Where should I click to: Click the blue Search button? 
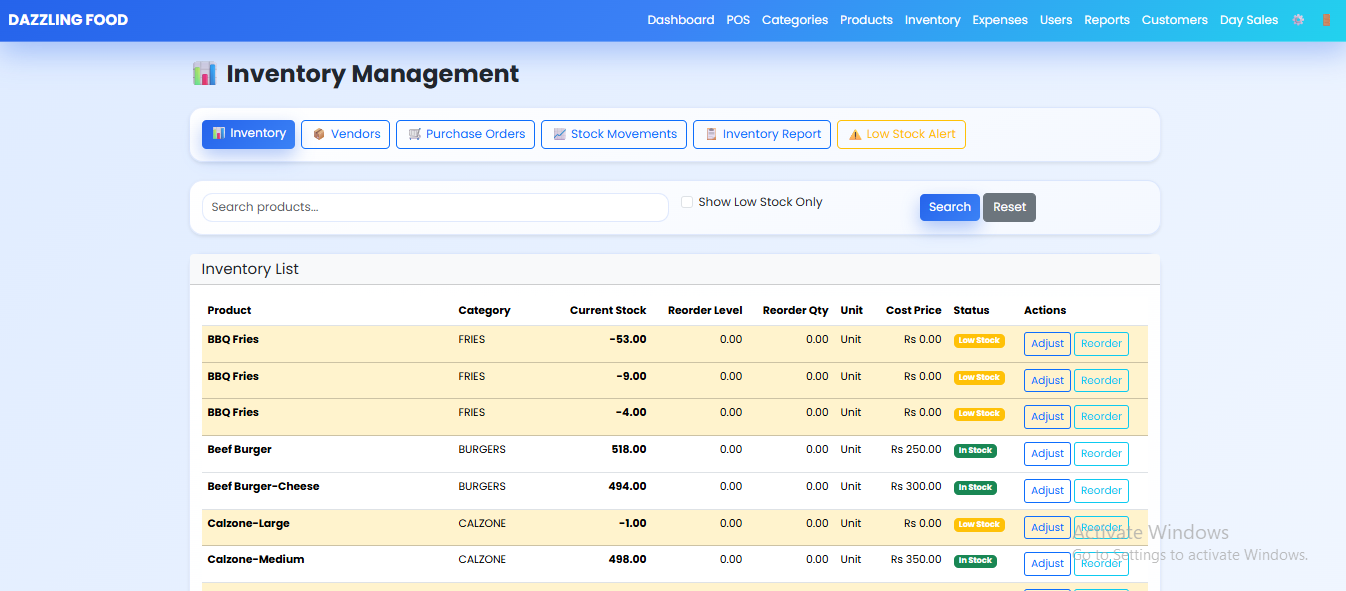coord(949,207)
